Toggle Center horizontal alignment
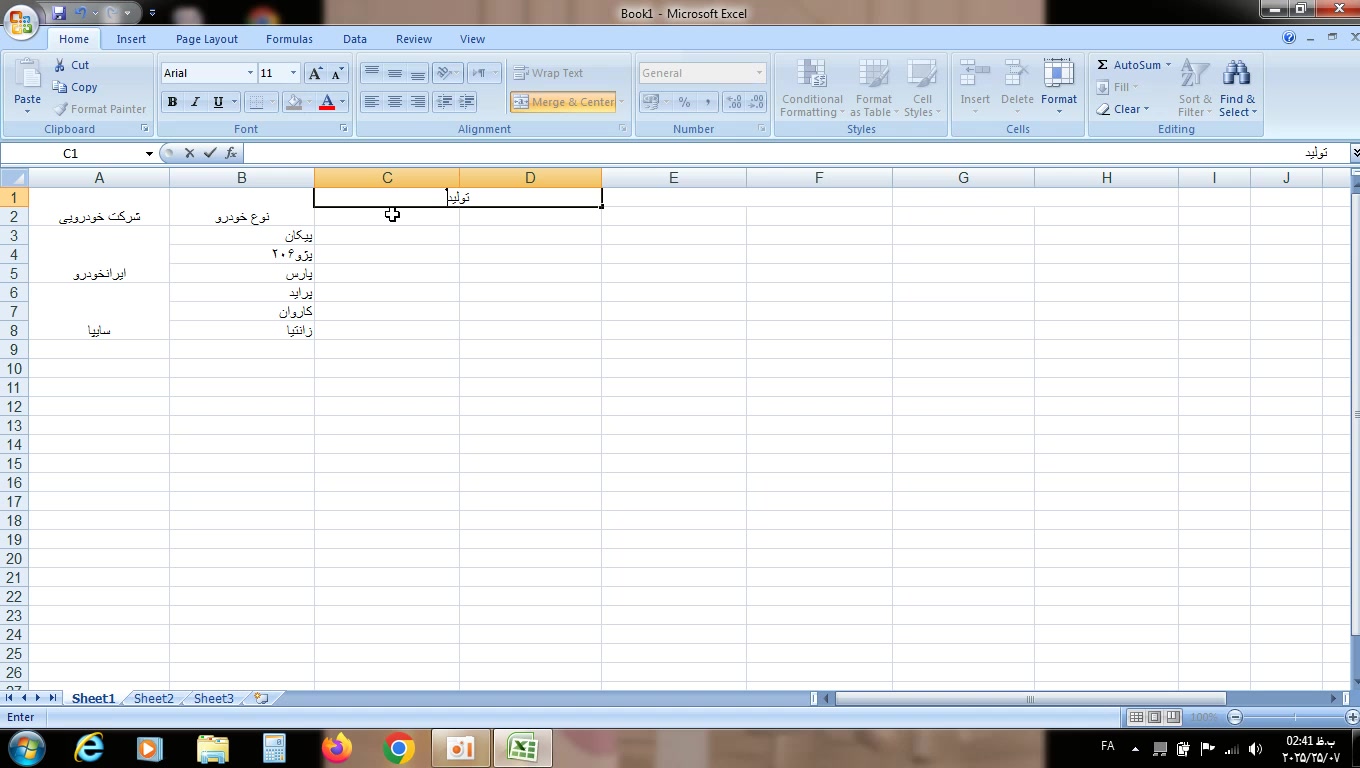Screen dimensions: 1360x768 coord(395,102)
